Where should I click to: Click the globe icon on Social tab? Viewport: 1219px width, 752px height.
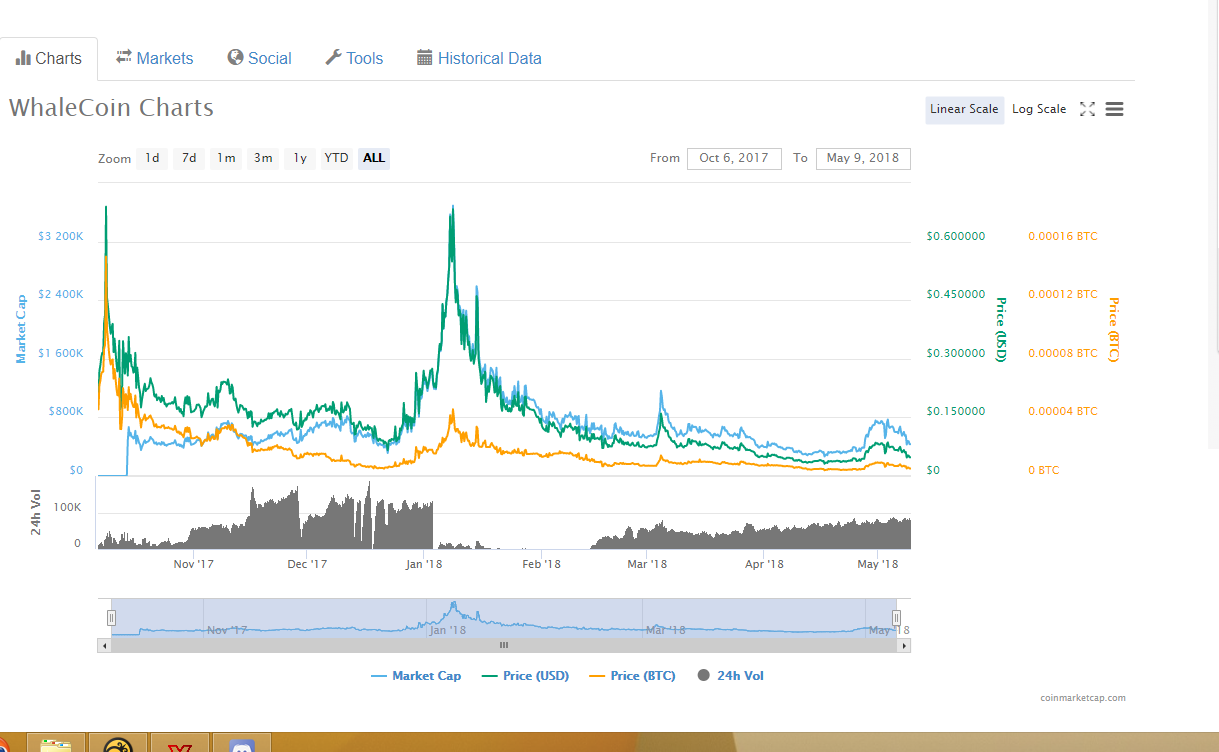pos(235,57)
